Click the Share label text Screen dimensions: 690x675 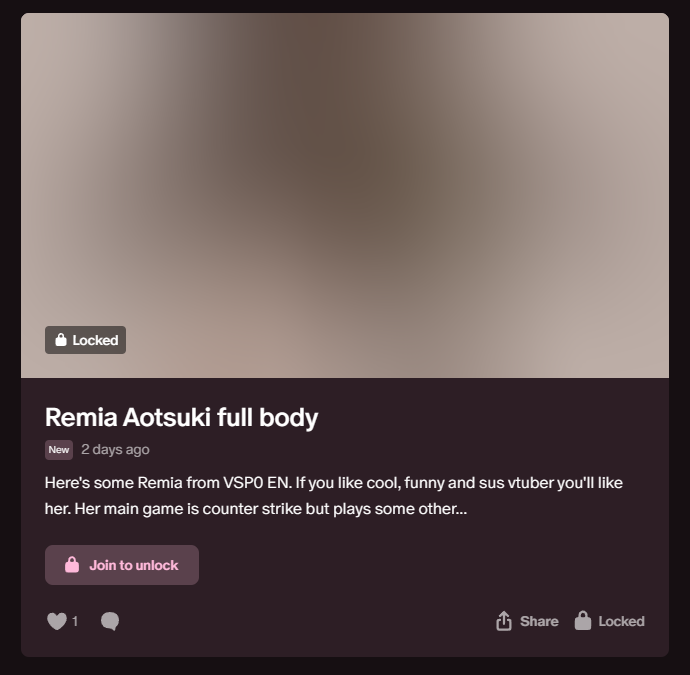[x=539, y=621]
